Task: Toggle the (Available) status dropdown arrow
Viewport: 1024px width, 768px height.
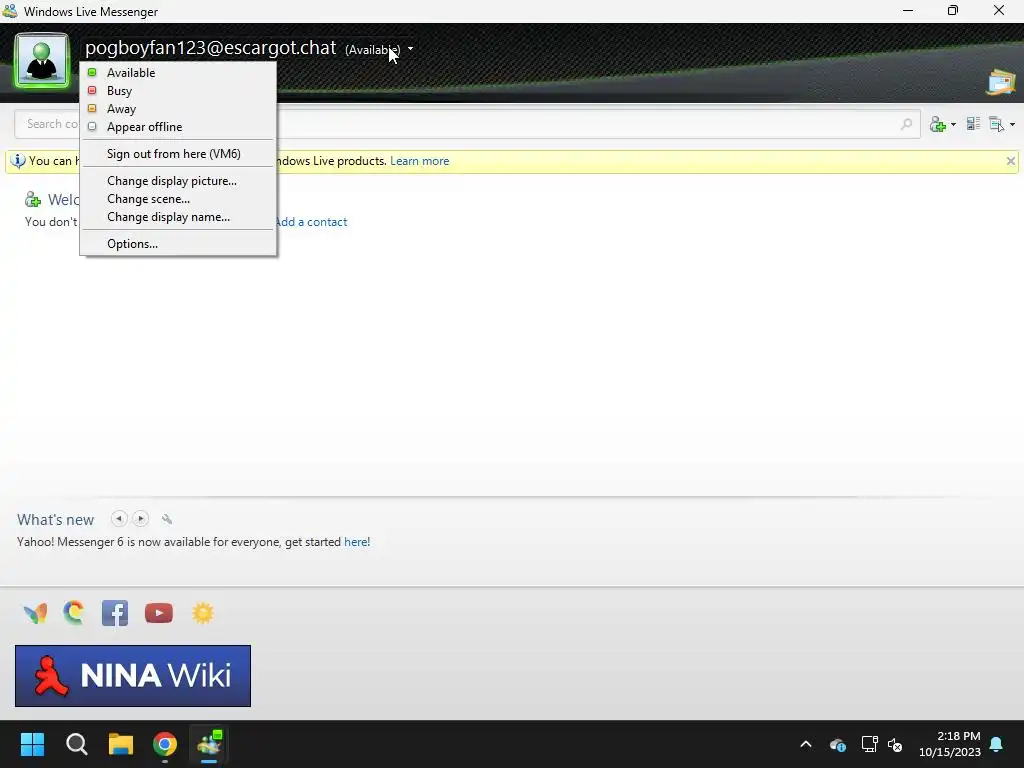Action: (x=410, y=49)
